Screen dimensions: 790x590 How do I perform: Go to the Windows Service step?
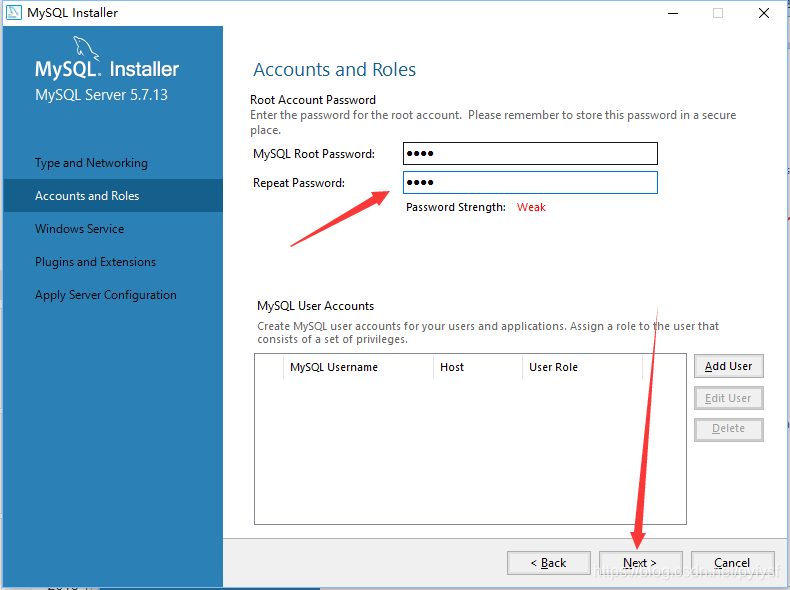pos(80,229)
